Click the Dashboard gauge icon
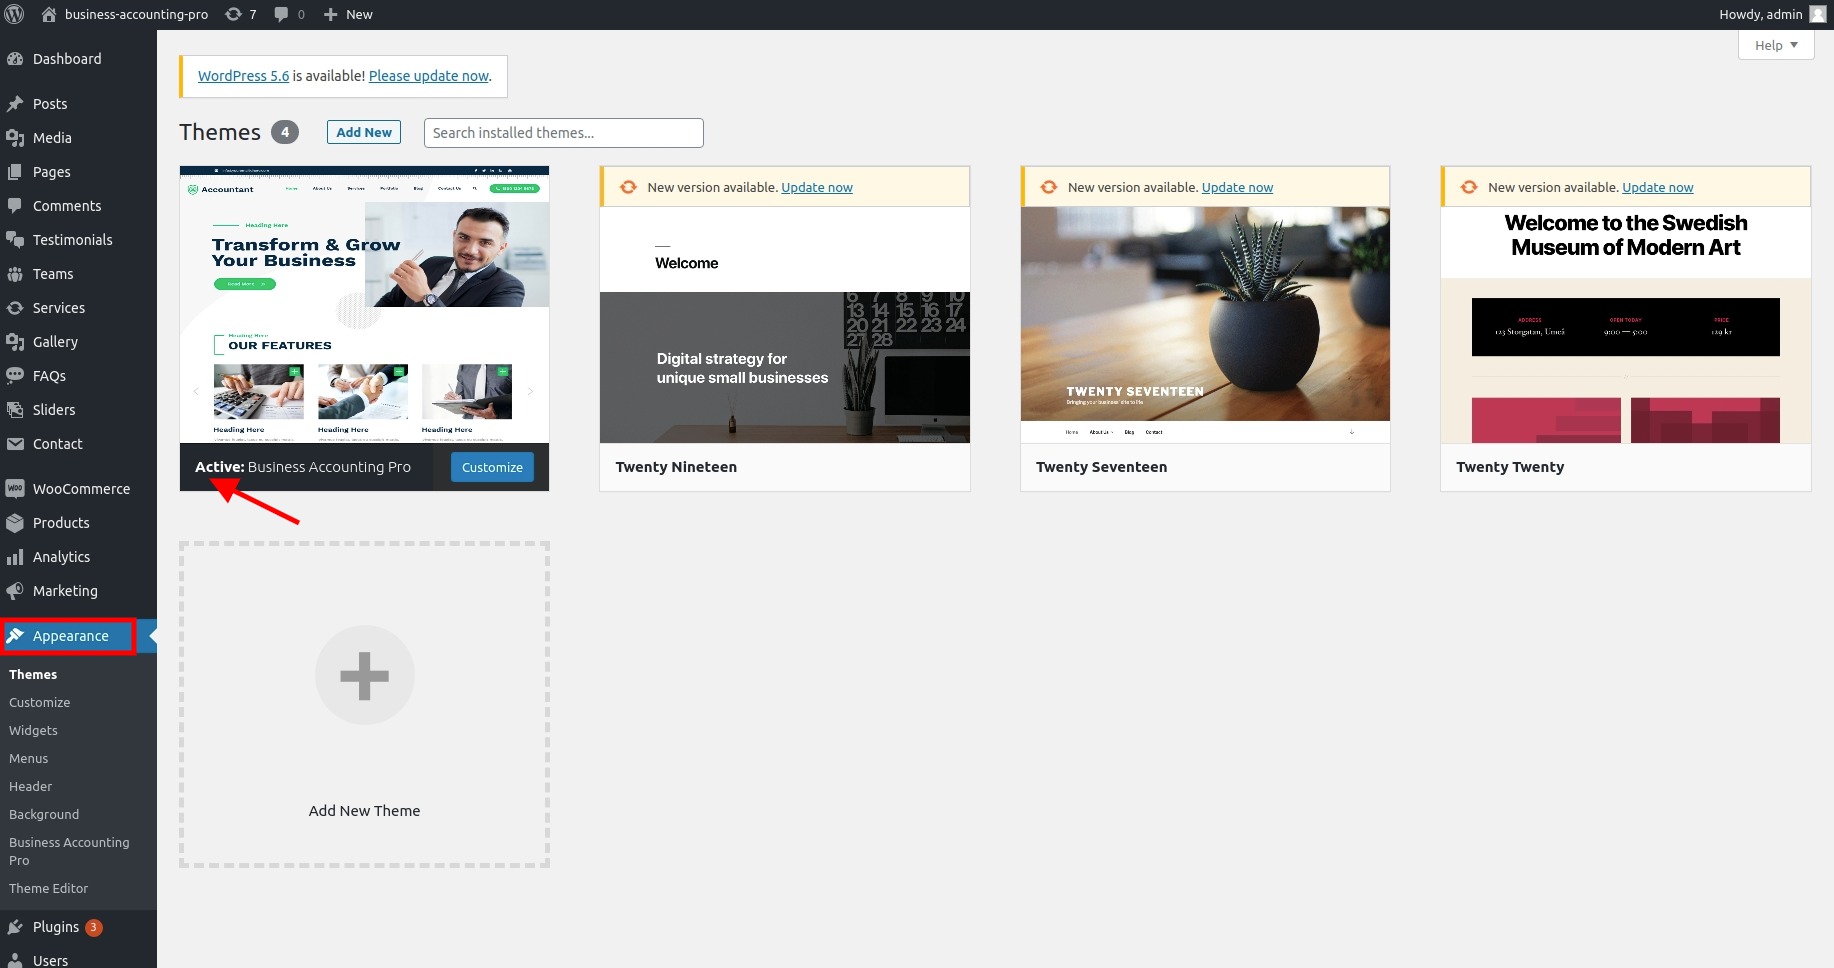1834x968 pixels. (x=15, y=59)
